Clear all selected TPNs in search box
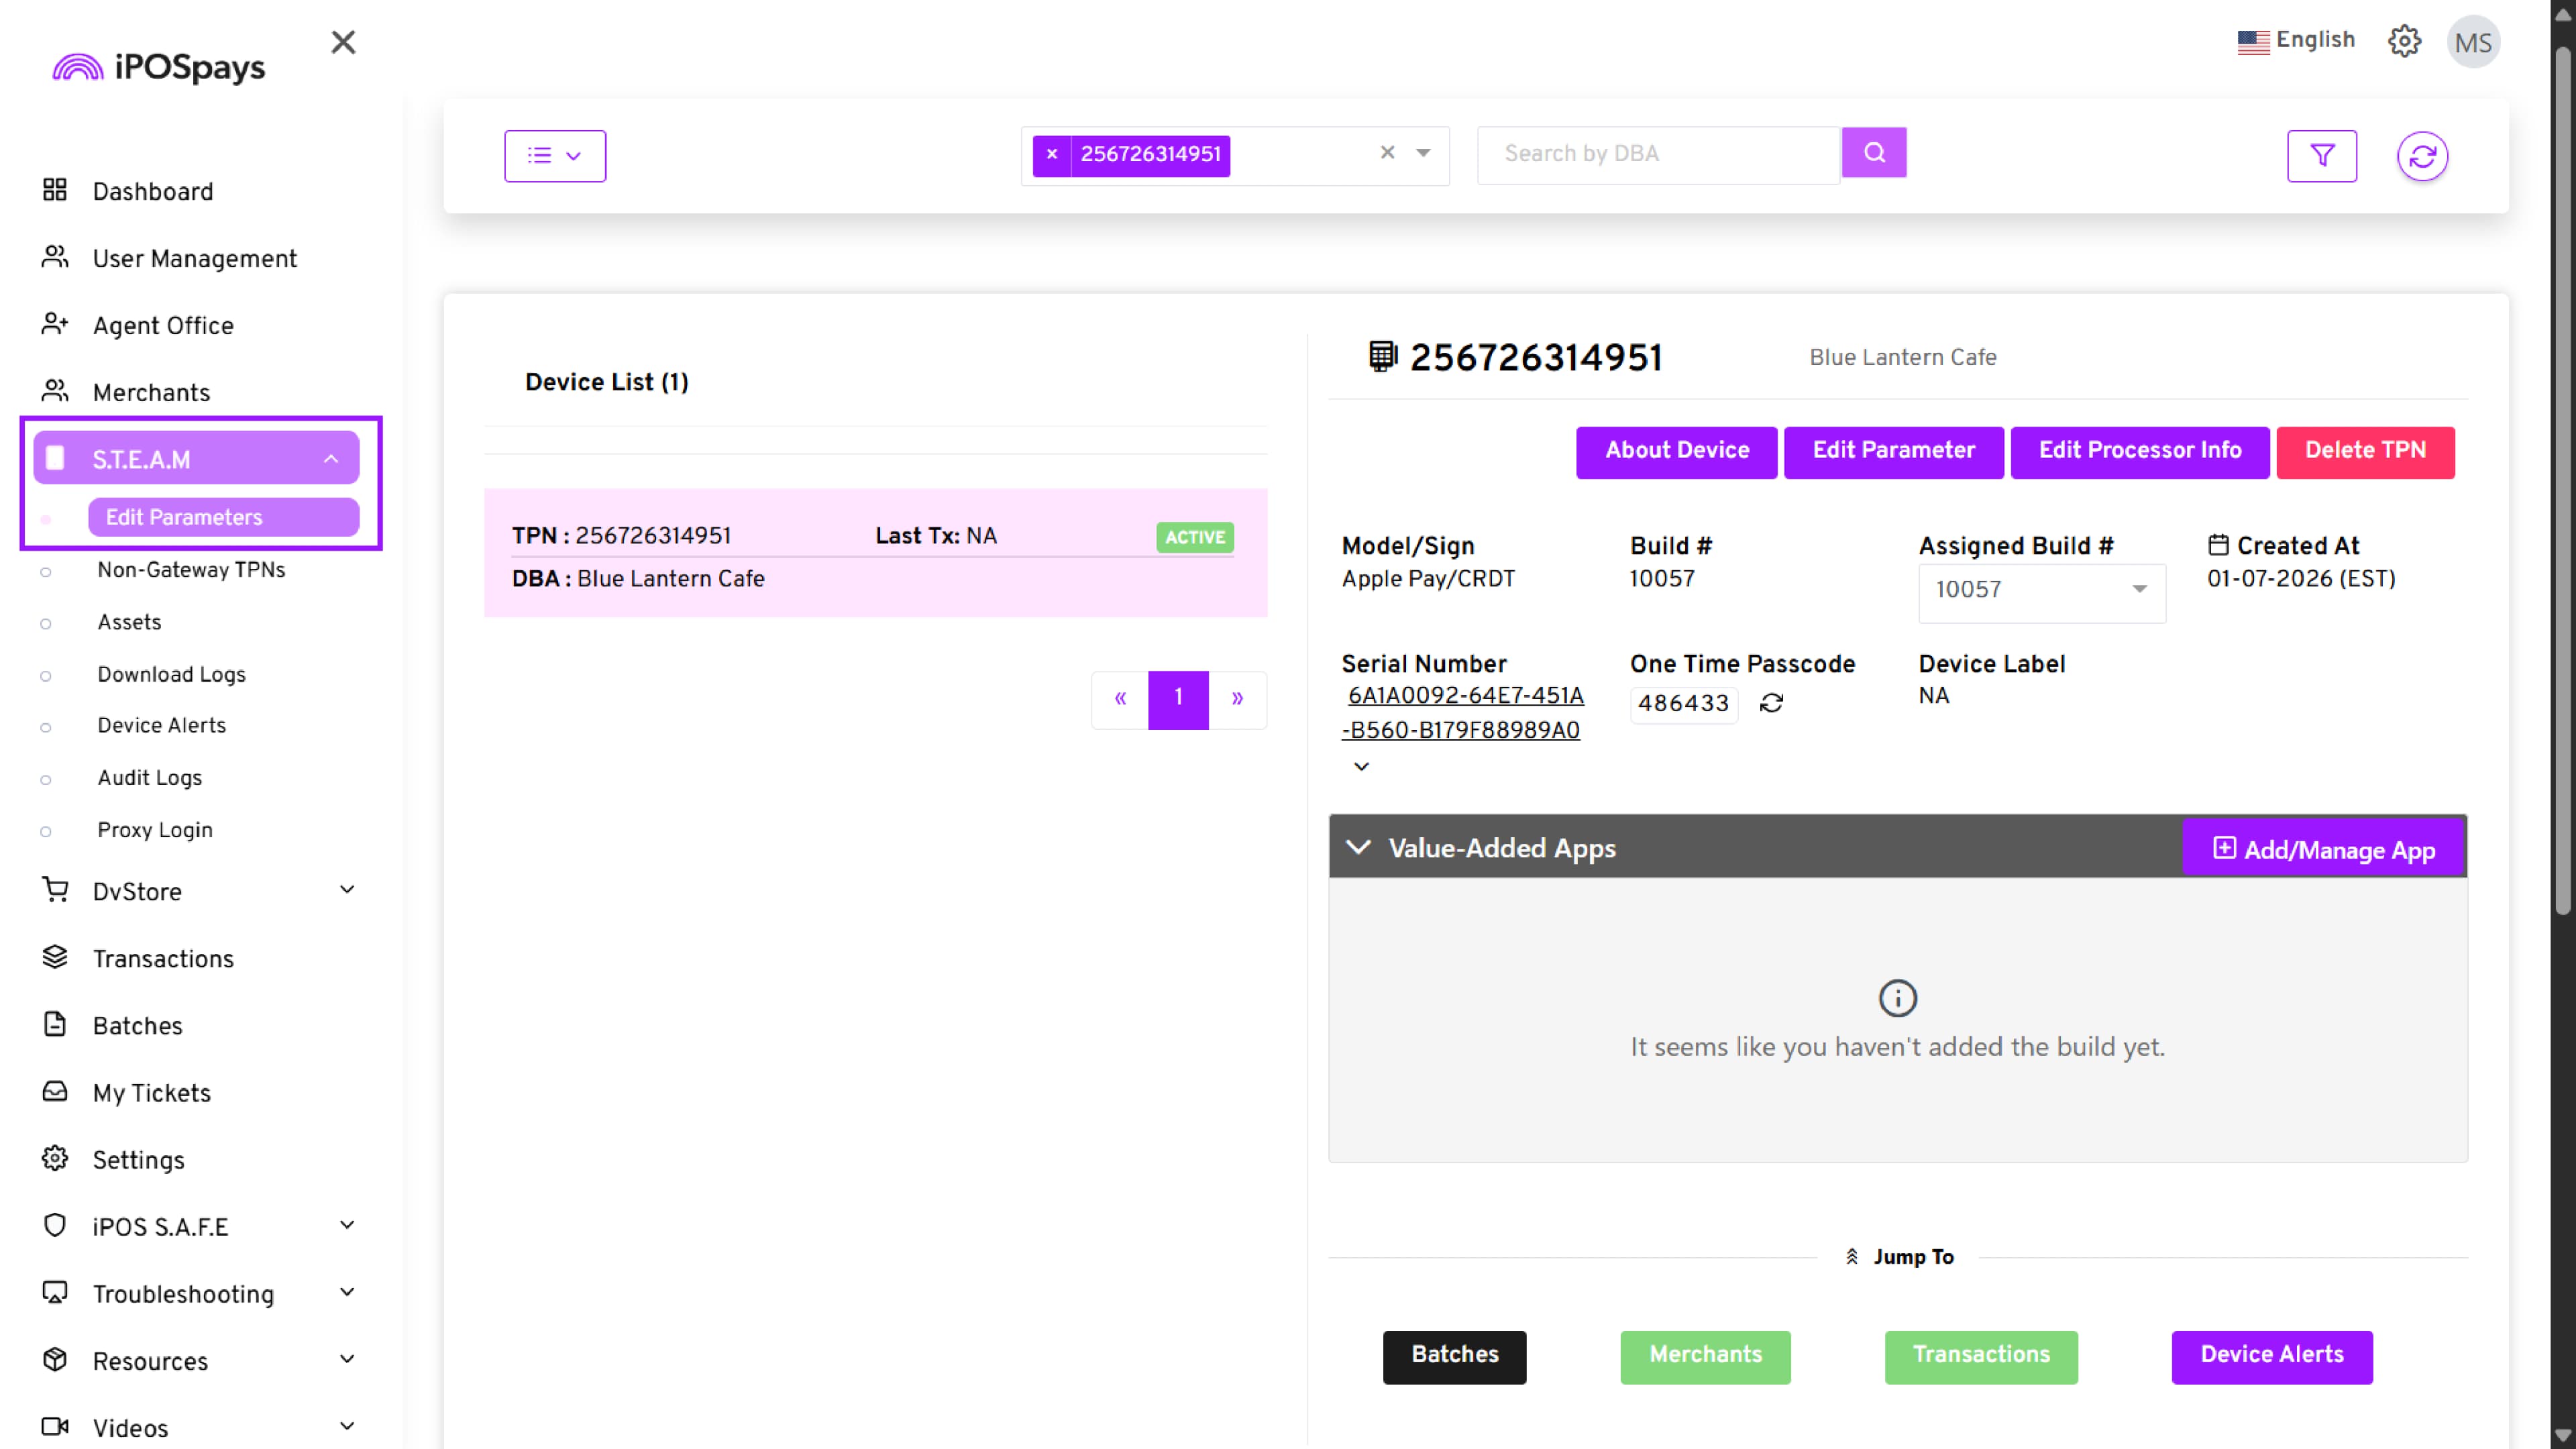The width and height of the screenshot is (2576, 1449). pyautogui.click(x=1386, y=152)
